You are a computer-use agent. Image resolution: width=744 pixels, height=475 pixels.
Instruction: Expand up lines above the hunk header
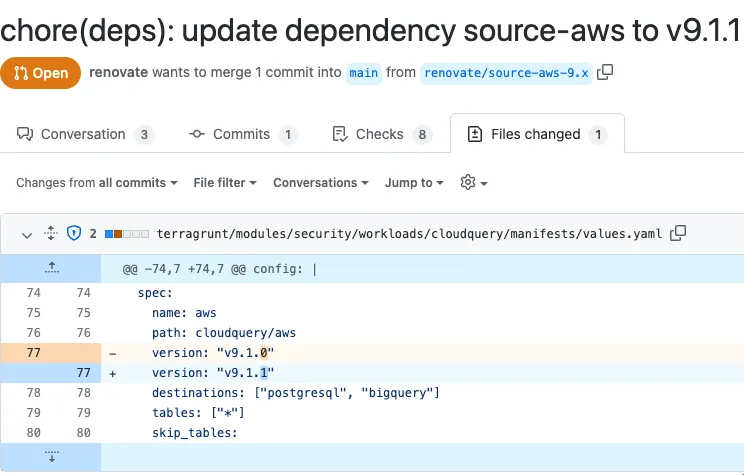51,269
